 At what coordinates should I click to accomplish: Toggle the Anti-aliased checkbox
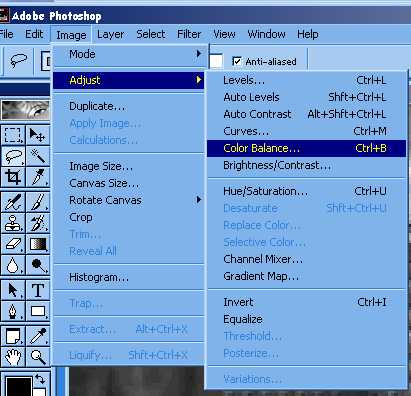237,61
